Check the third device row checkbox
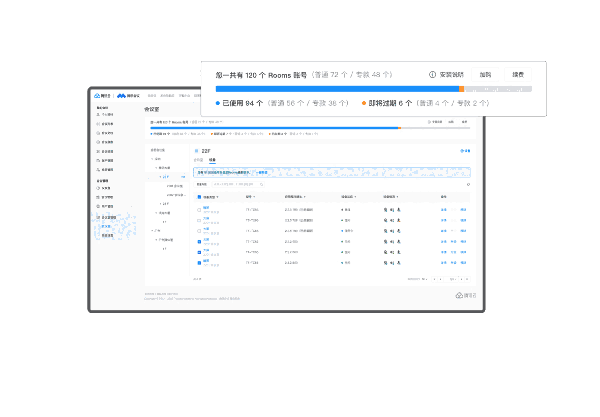 (x=199, y=231)
